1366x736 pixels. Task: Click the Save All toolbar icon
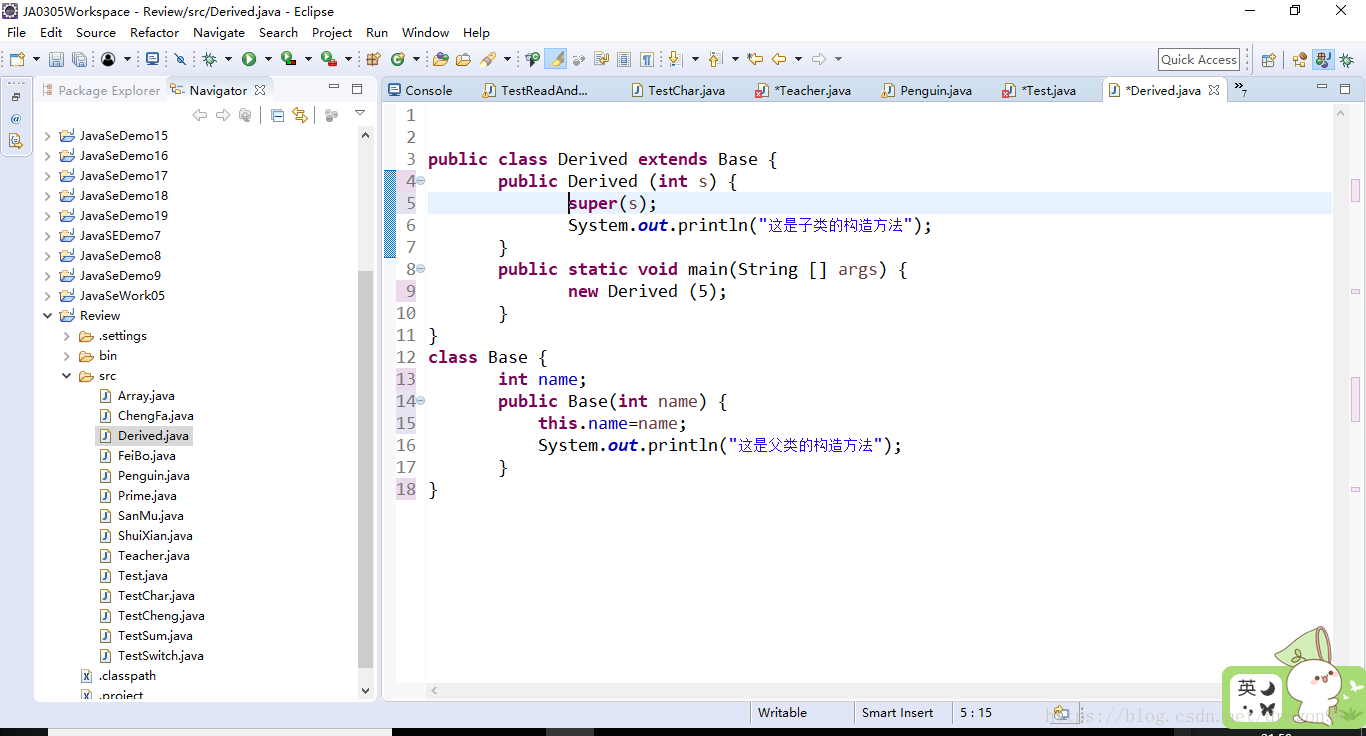[x=79, y=60]
